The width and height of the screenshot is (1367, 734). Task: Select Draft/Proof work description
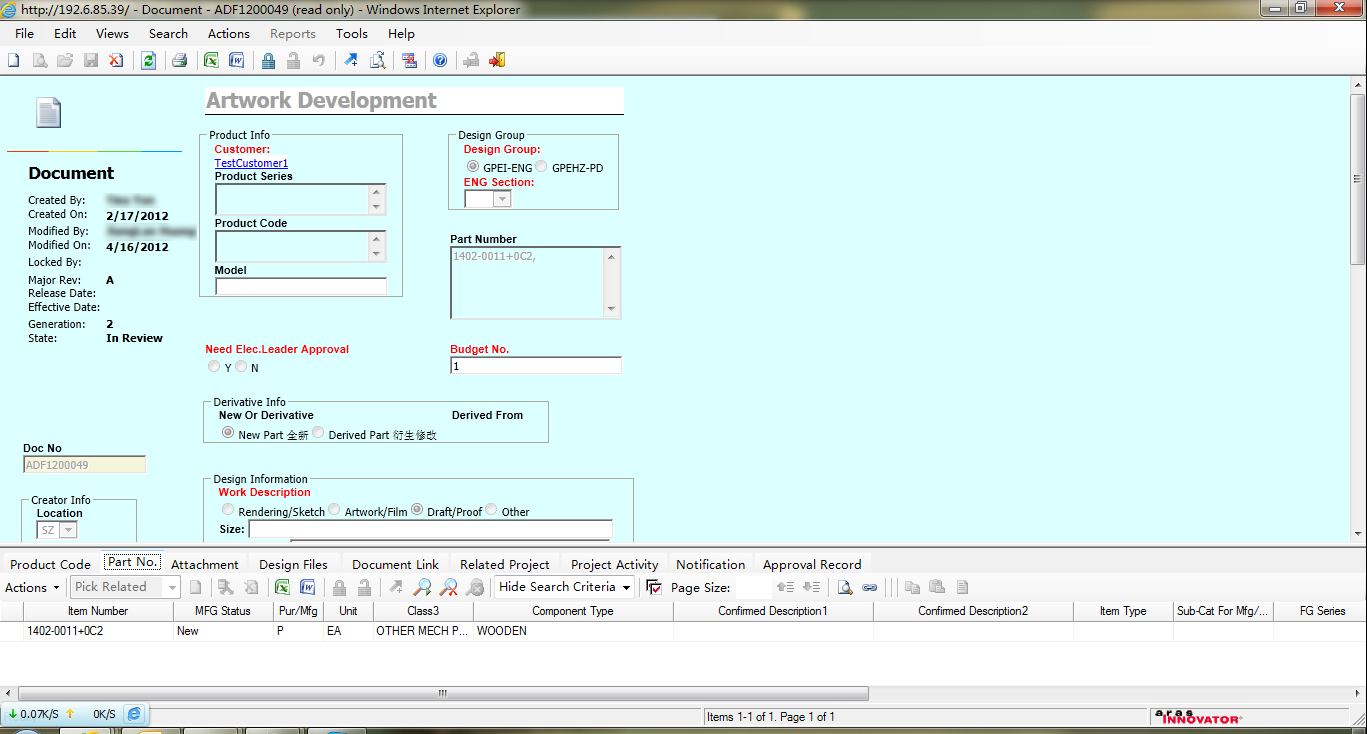(417, 510)
